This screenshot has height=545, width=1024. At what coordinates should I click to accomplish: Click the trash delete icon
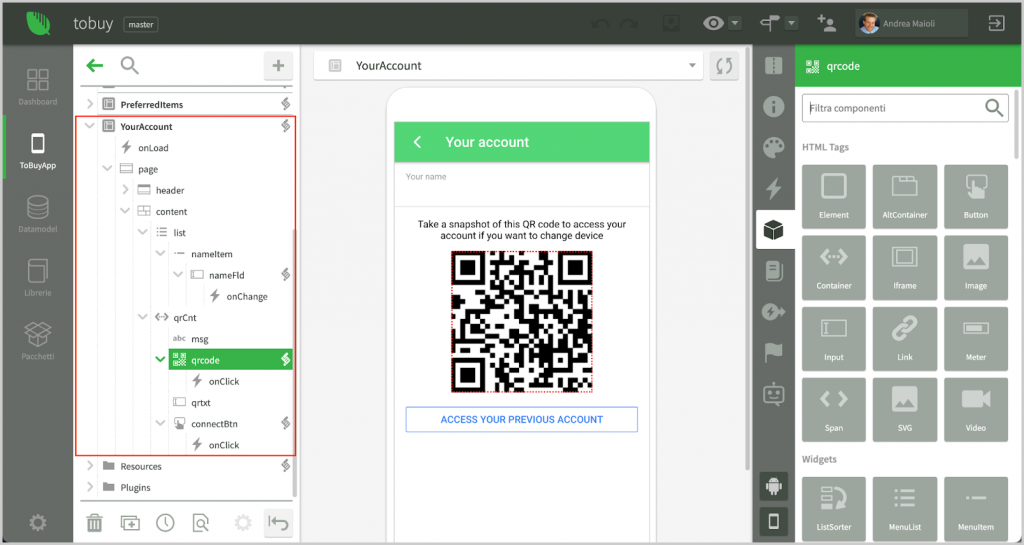[95, 523]
